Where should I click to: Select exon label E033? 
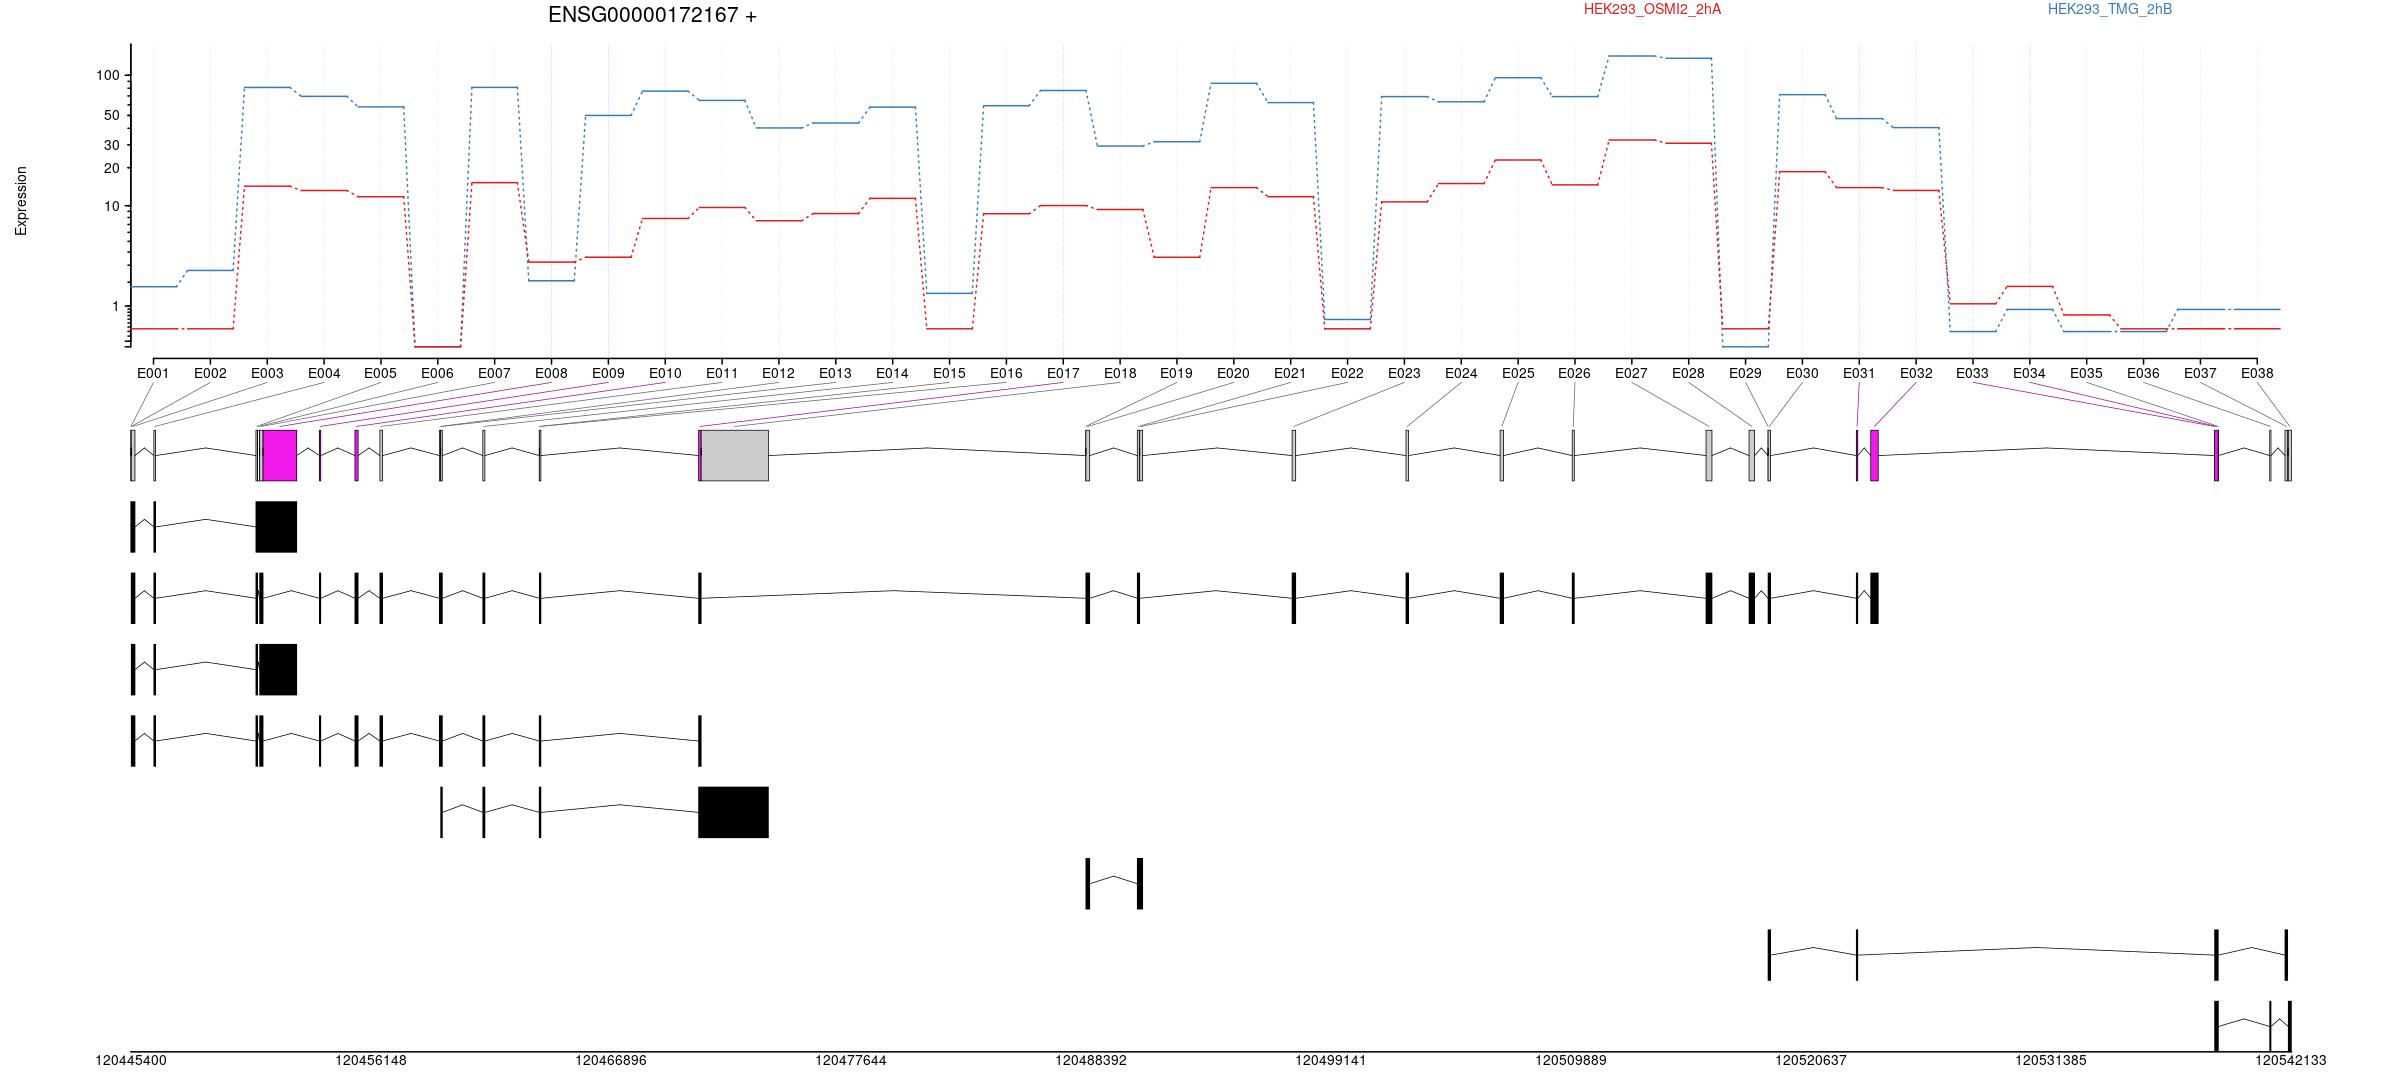pyautogui.click(x=1972, y=373)
